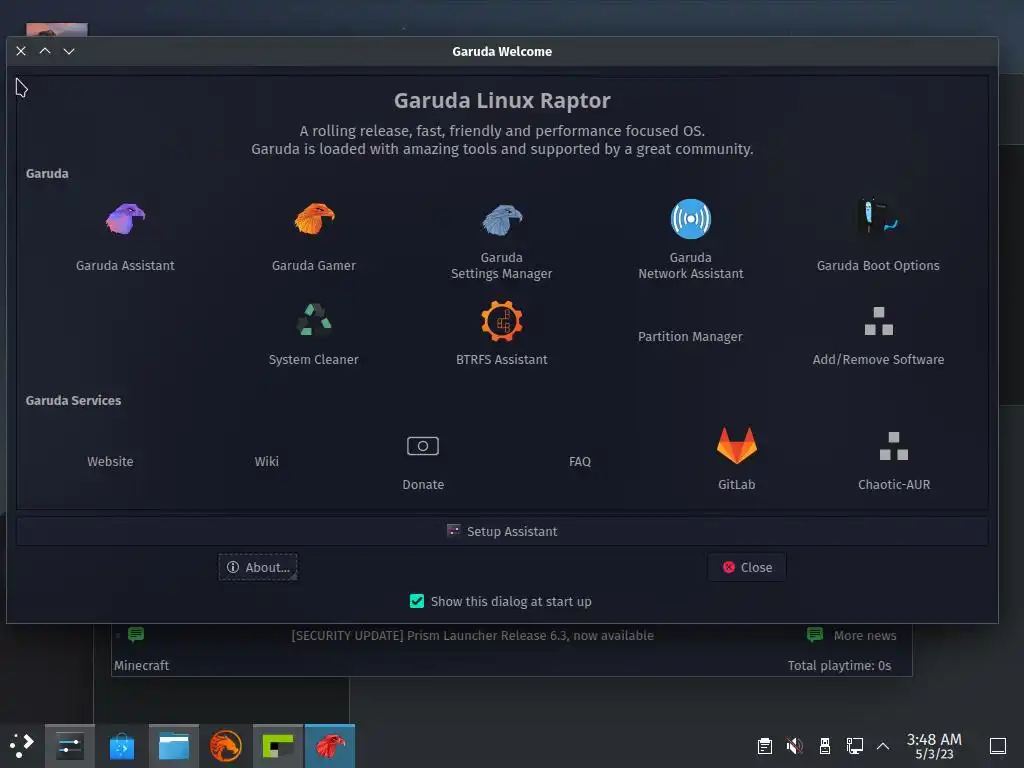
Task: Open Garuda Assistant purple eagle icon
Action: point(125,219)
